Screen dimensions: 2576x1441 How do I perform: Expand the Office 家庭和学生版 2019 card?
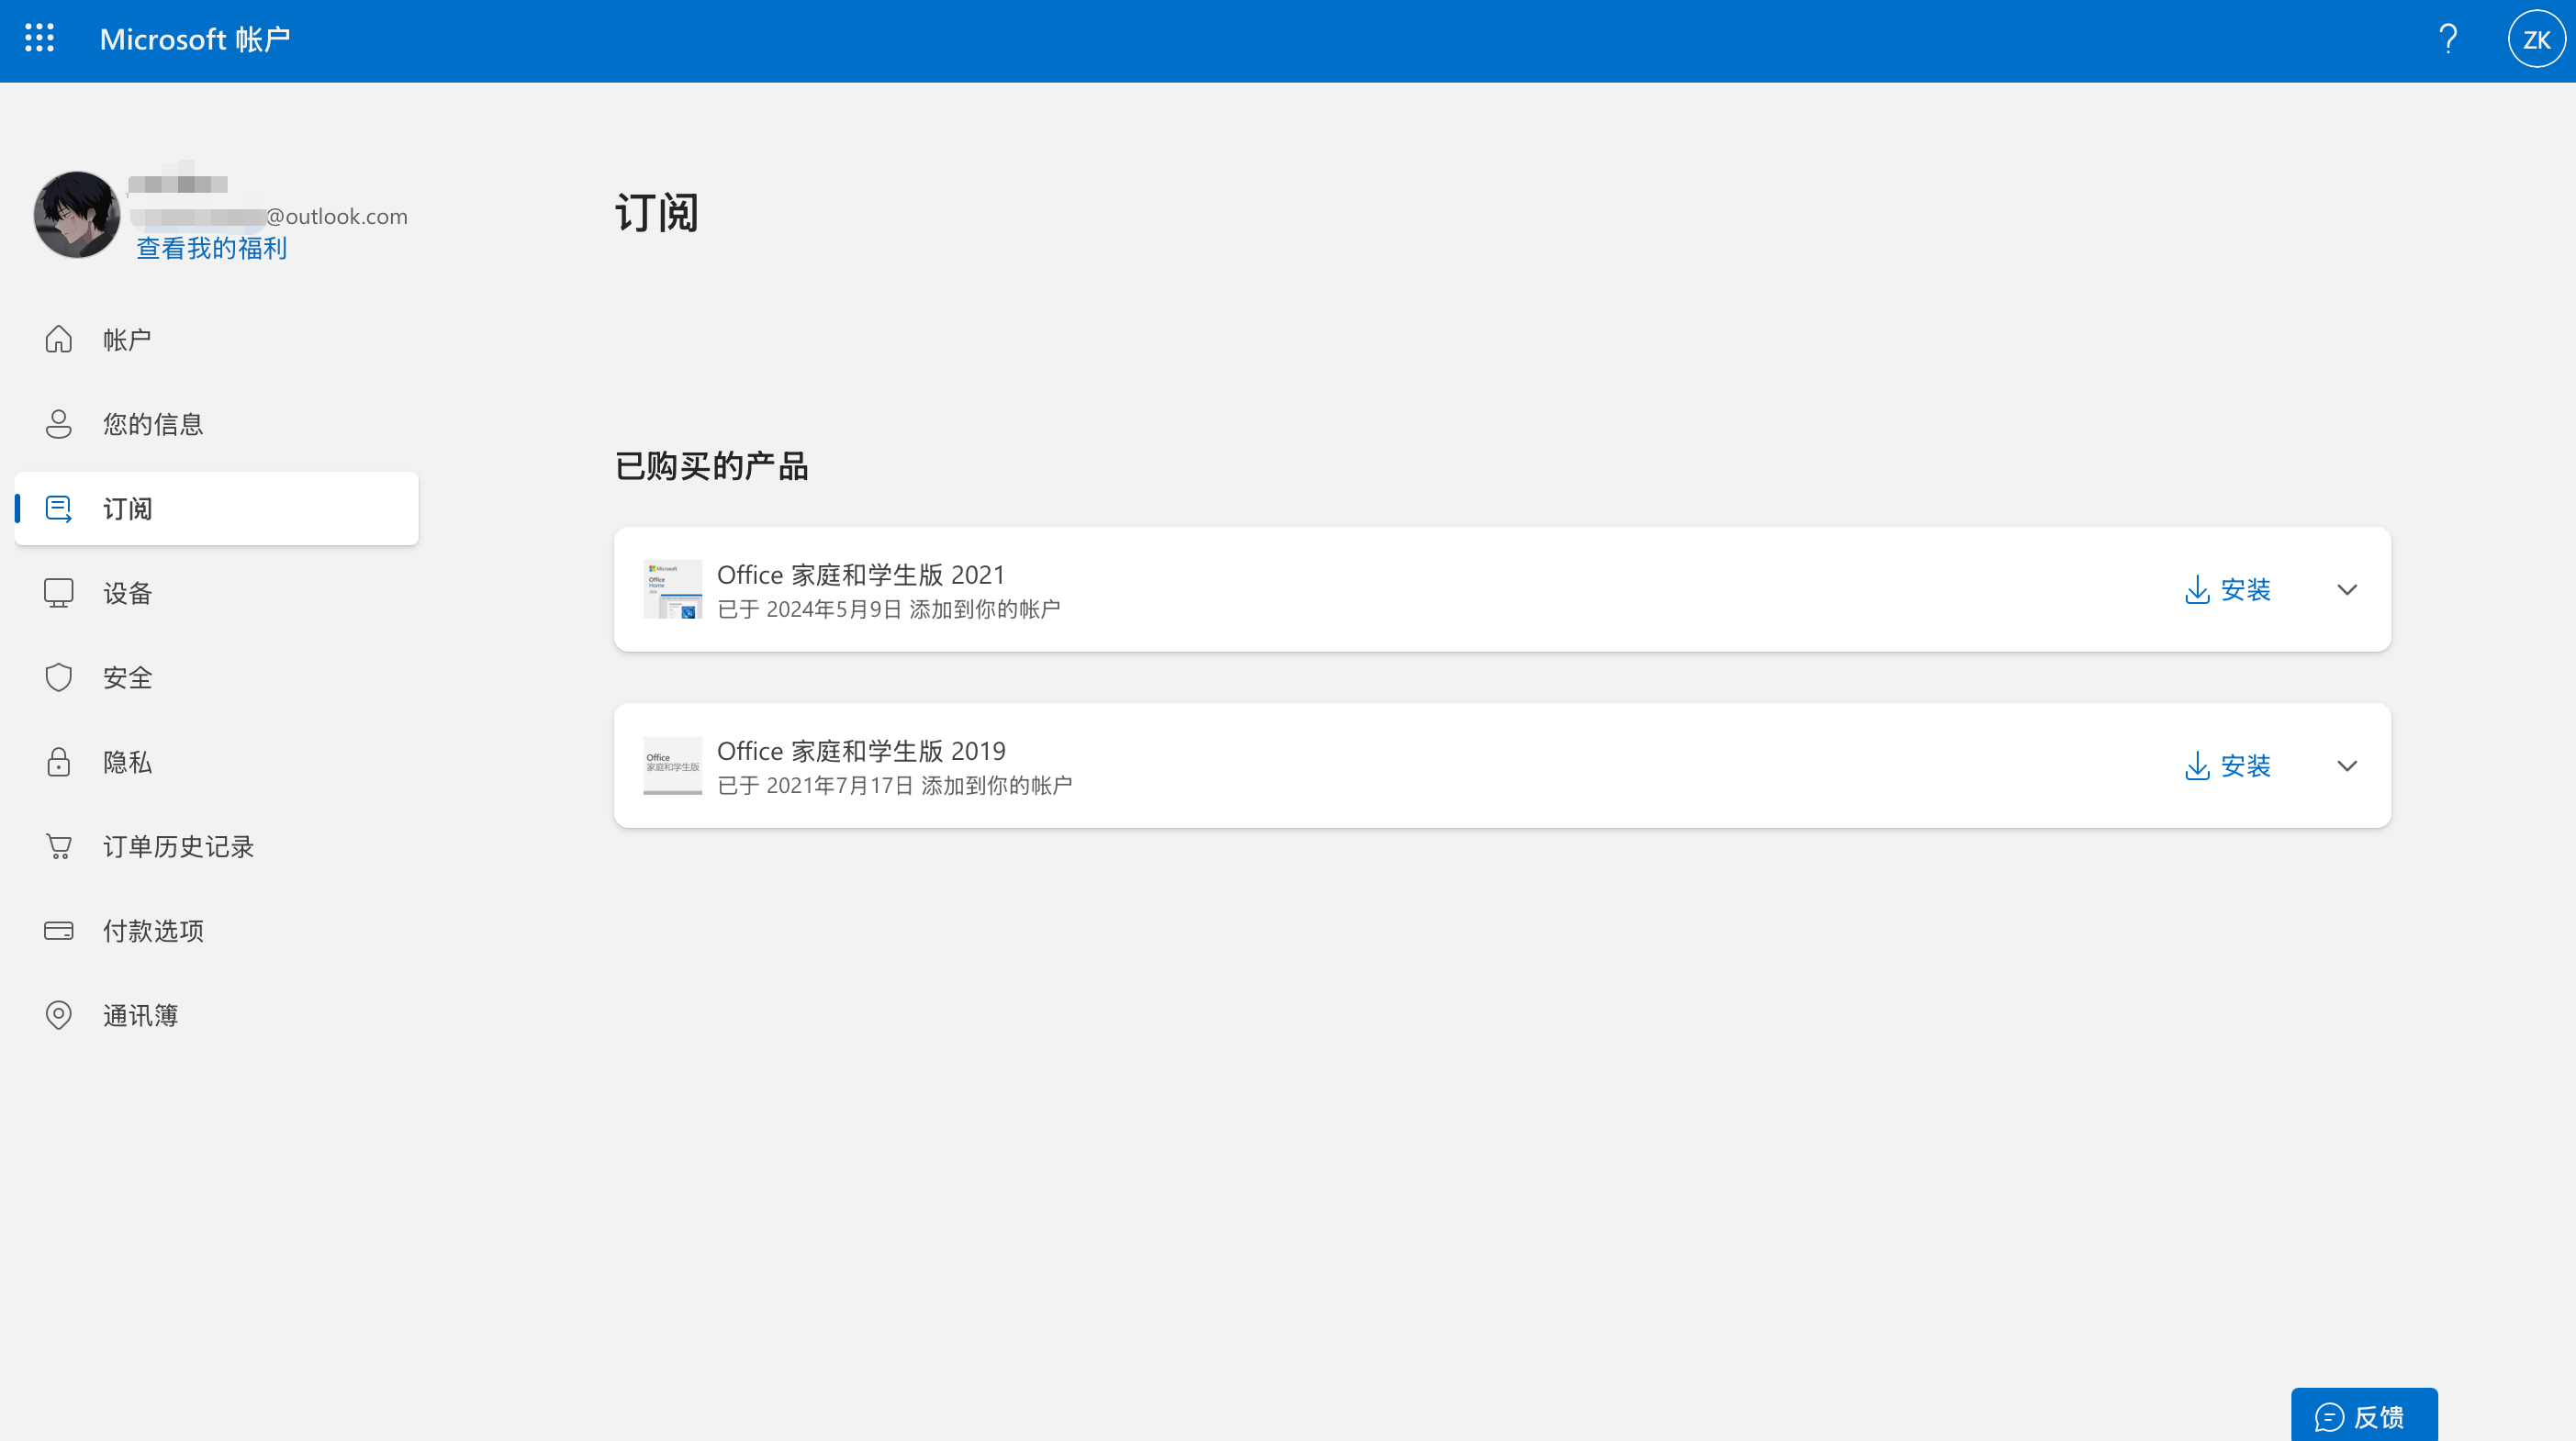tap(2346, 765)
